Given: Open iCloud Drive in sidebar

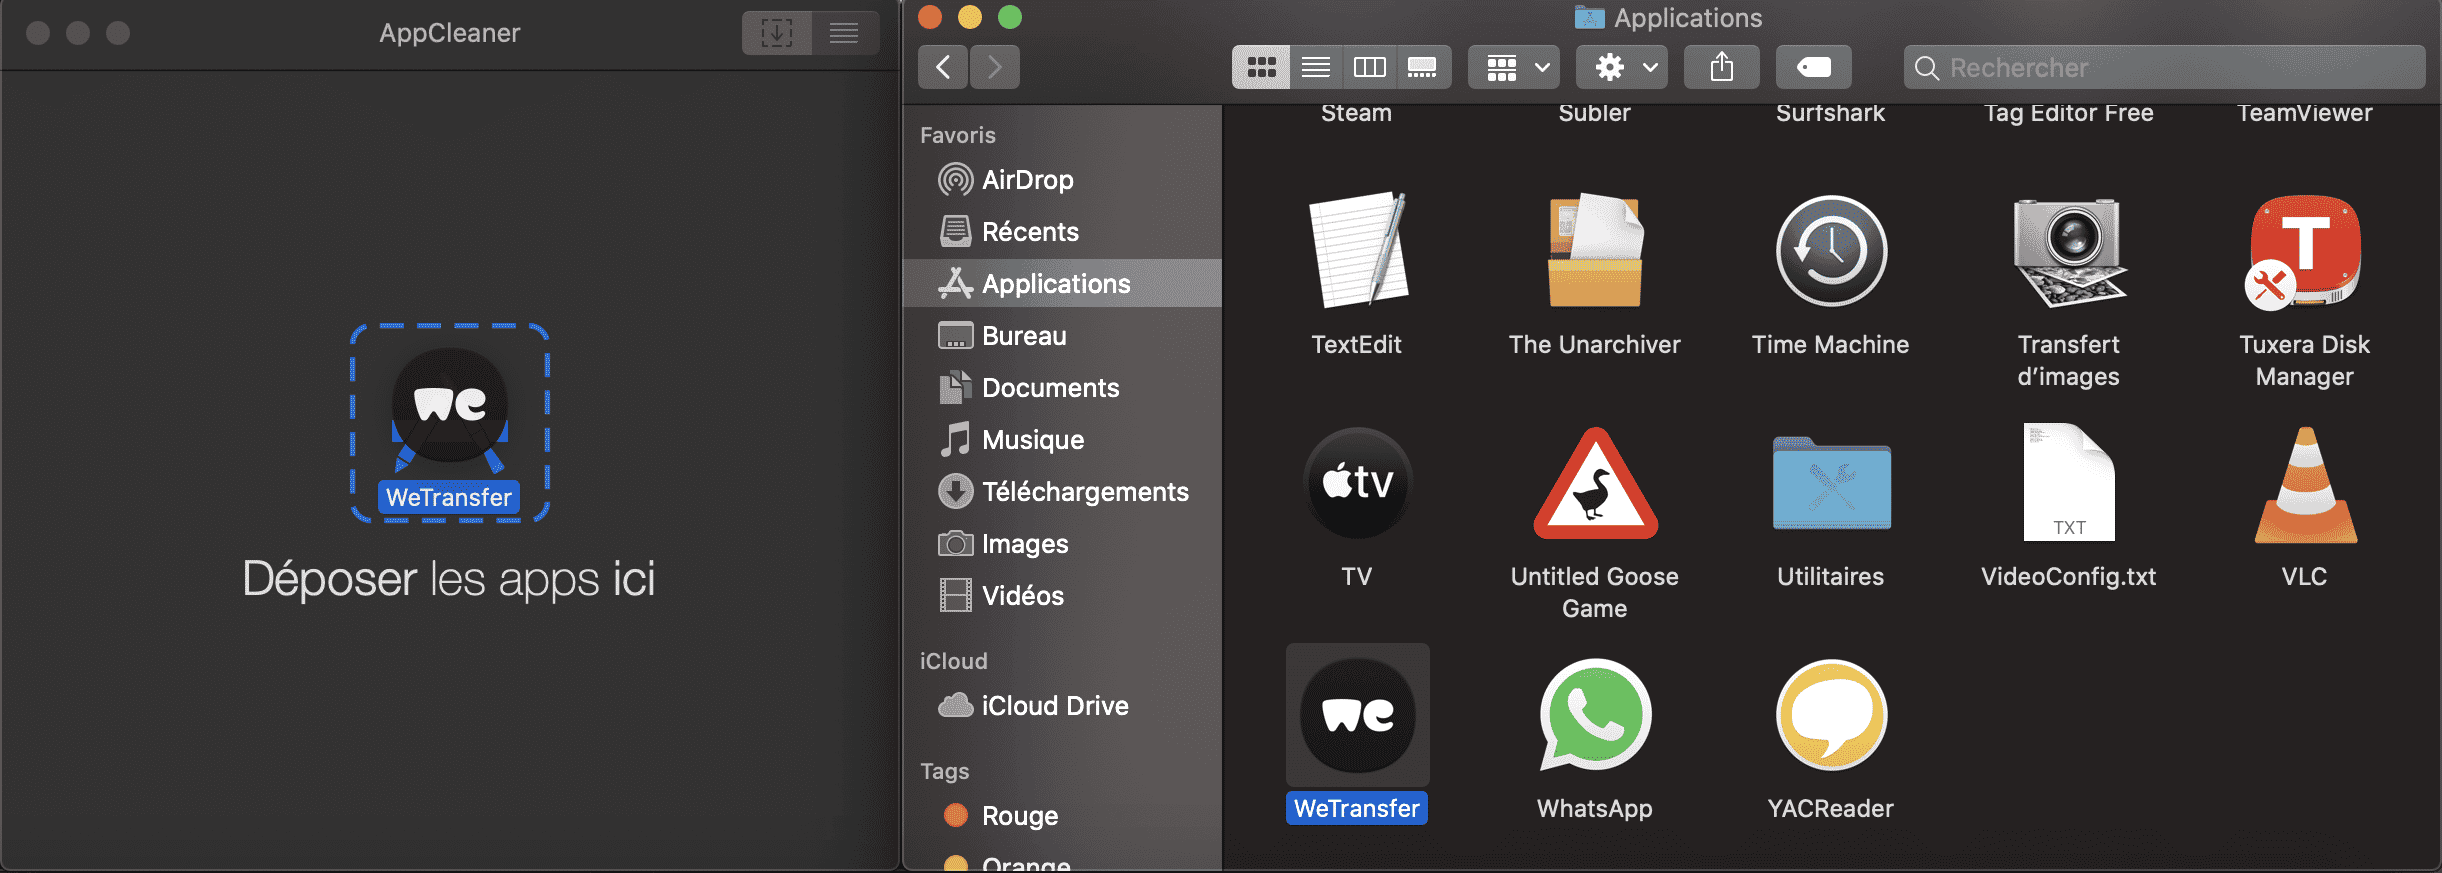Looking at the screenshot, I should pos(1062,706).
